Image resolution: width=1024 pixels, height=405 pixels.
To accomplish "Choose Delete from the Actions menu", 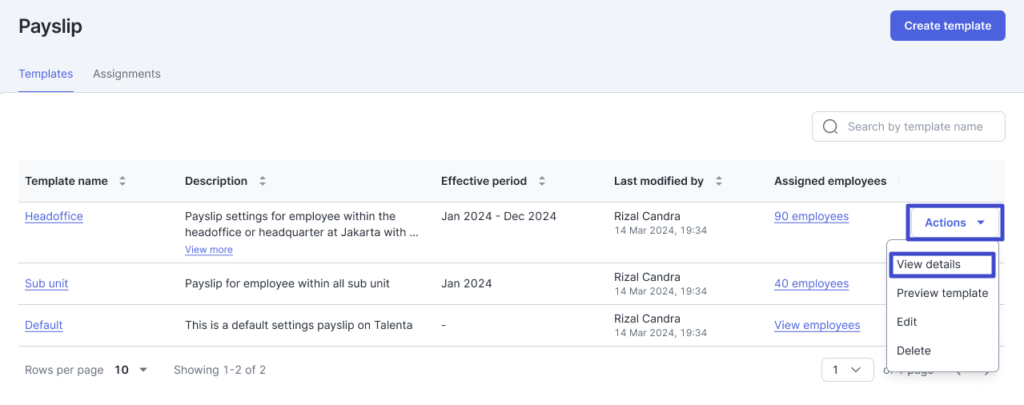I will coord(914,351).
